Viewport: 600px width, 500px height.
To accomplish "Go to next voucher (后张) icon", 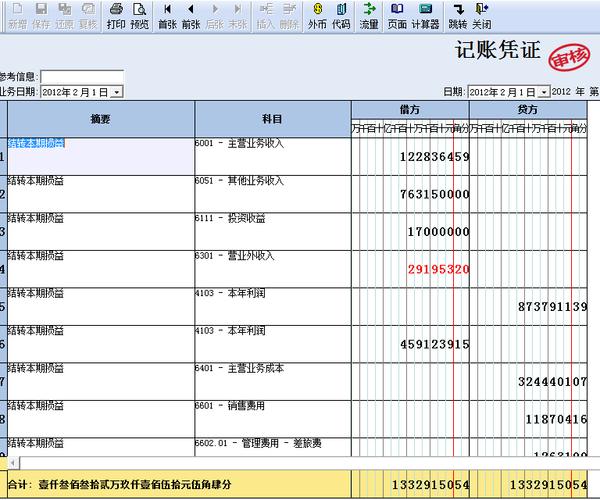I will pyautogui.click(x=215, y=16).
